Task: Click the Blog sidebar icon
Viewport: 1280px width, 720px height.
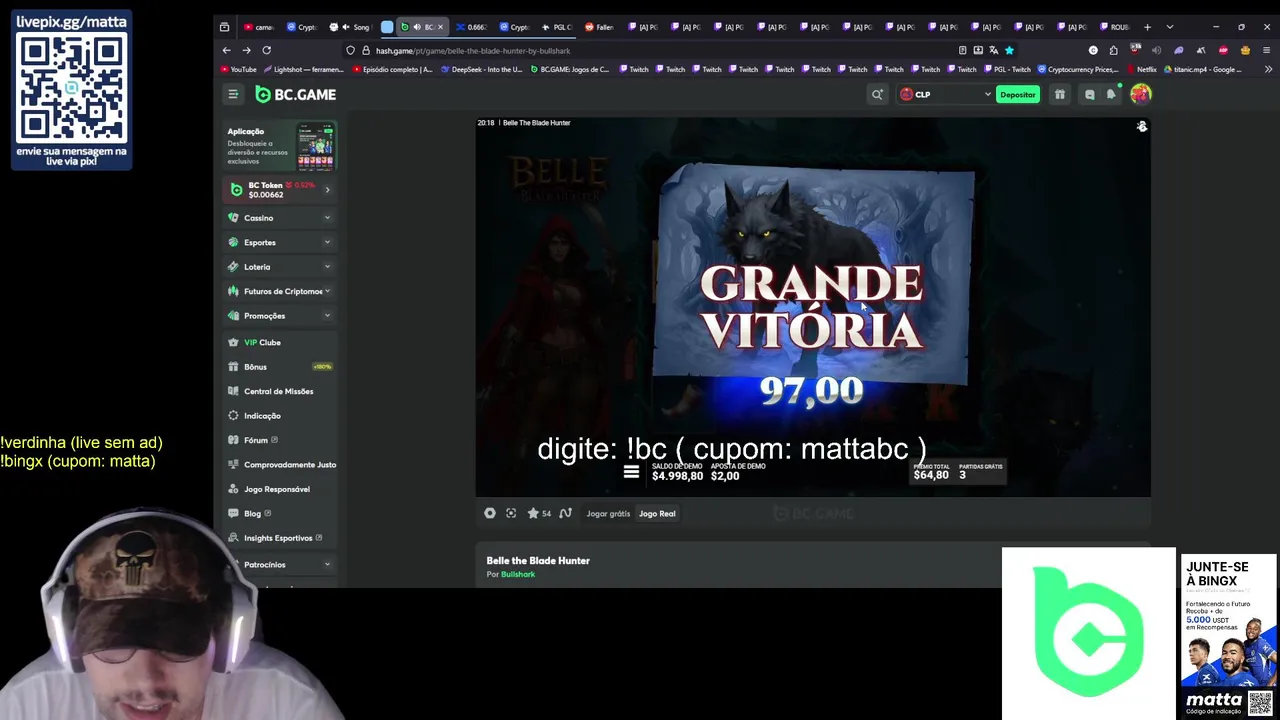Action: click(233, 514)
